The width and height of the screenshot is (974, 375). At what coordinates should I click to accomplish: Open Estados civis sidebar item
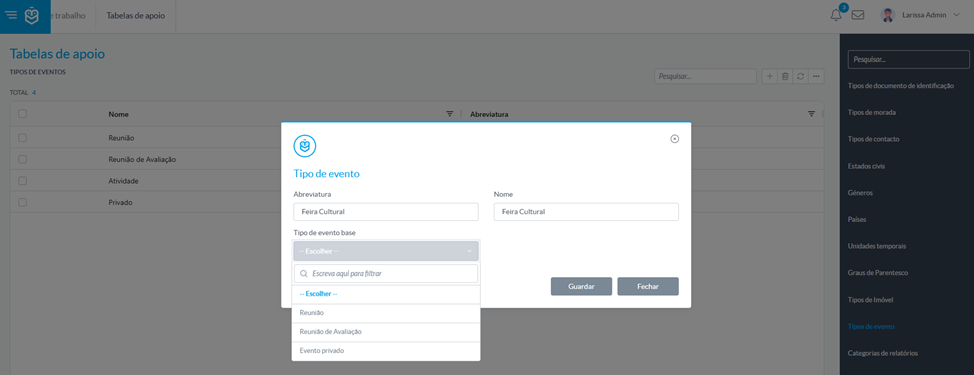[867, 166]
